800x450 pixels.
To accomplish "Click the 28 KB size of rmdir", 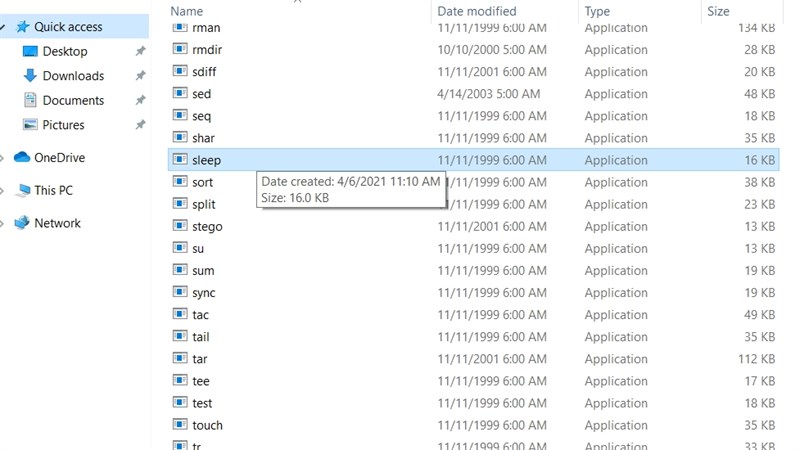I will pos(759,49).
